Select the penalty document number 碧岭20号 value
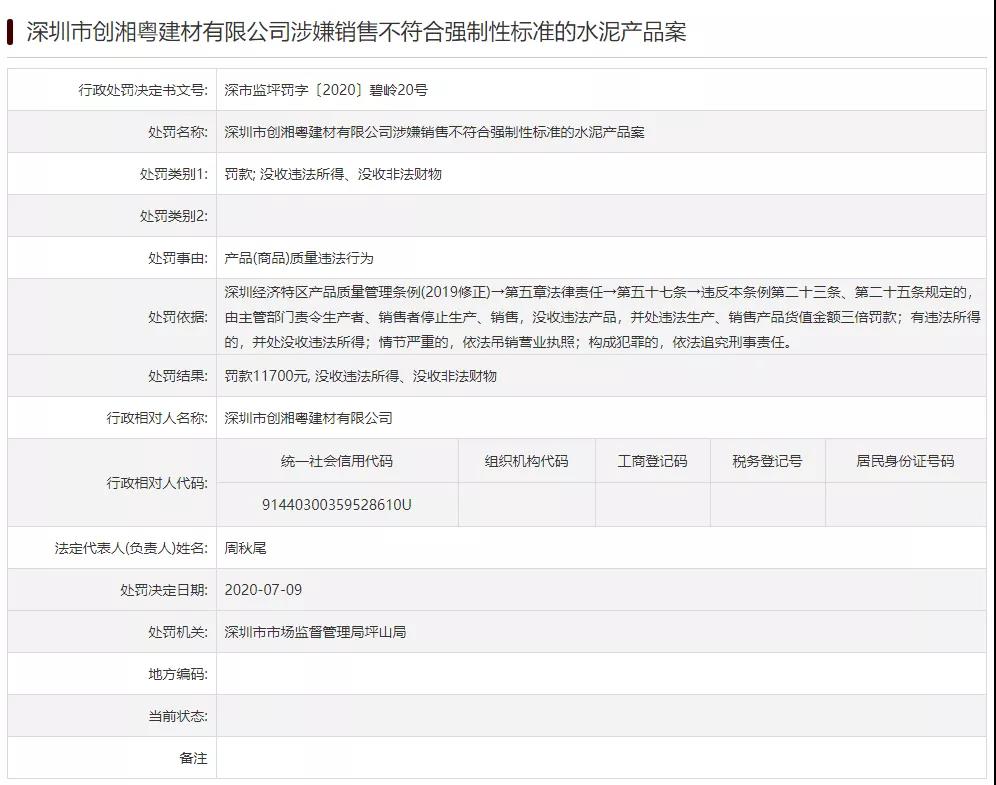 tap(326, 90)
